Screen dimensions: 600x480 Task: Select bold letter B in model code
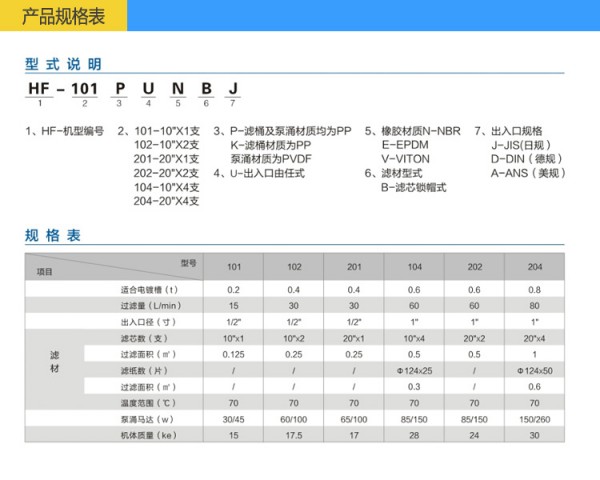207,89
